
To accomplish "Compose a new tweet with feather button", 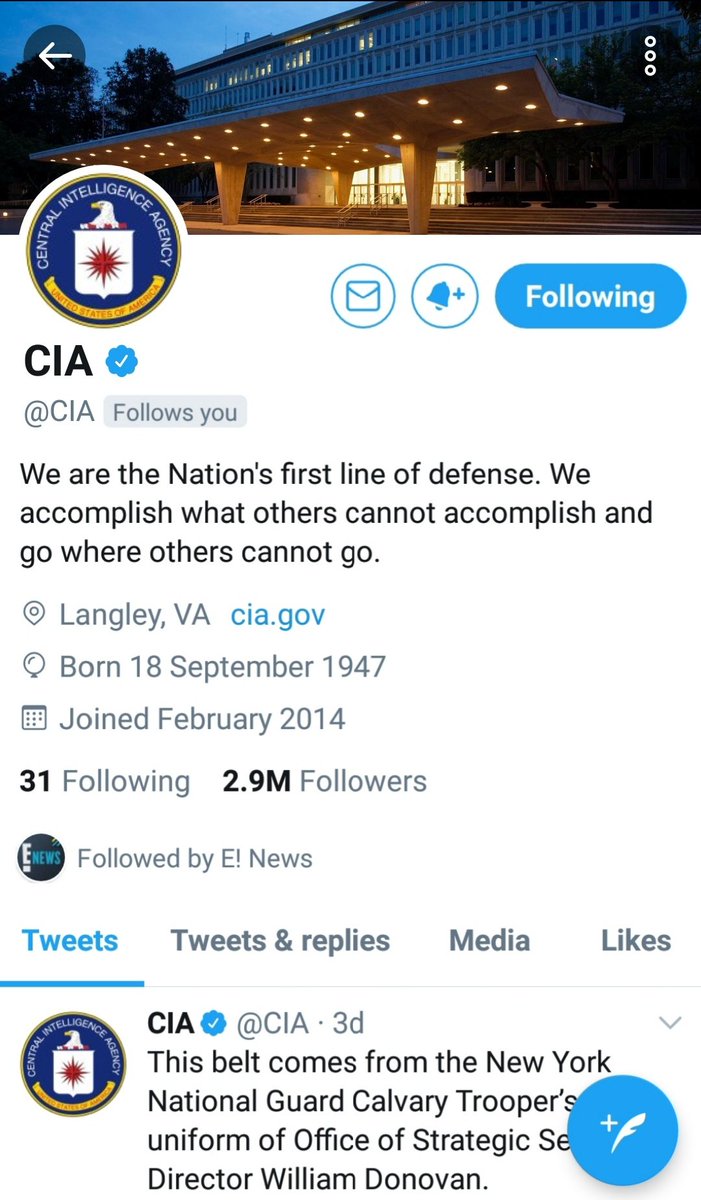I will pyautogui.click(x=629, y=1125).
